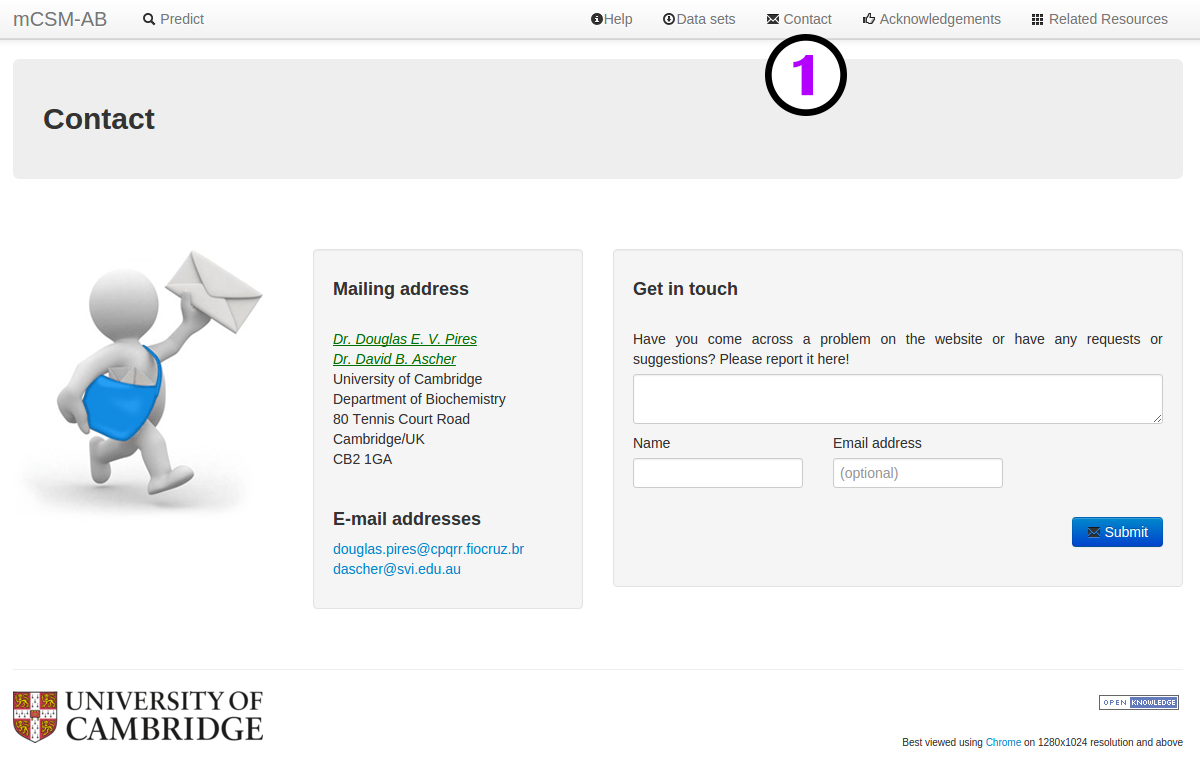Screen dimensions: 1200x757
Task: Click the download icon beside Data sets
Action: (x=669, y=19)
